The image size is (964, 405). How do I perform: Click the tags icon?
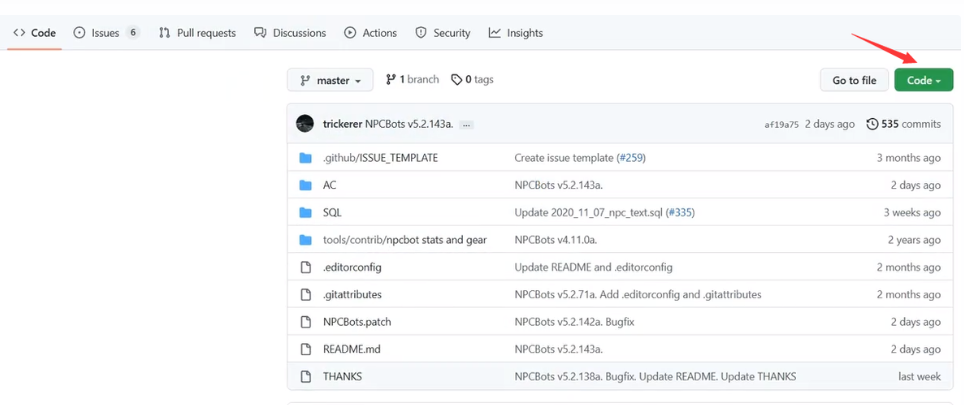coord(456,80)
